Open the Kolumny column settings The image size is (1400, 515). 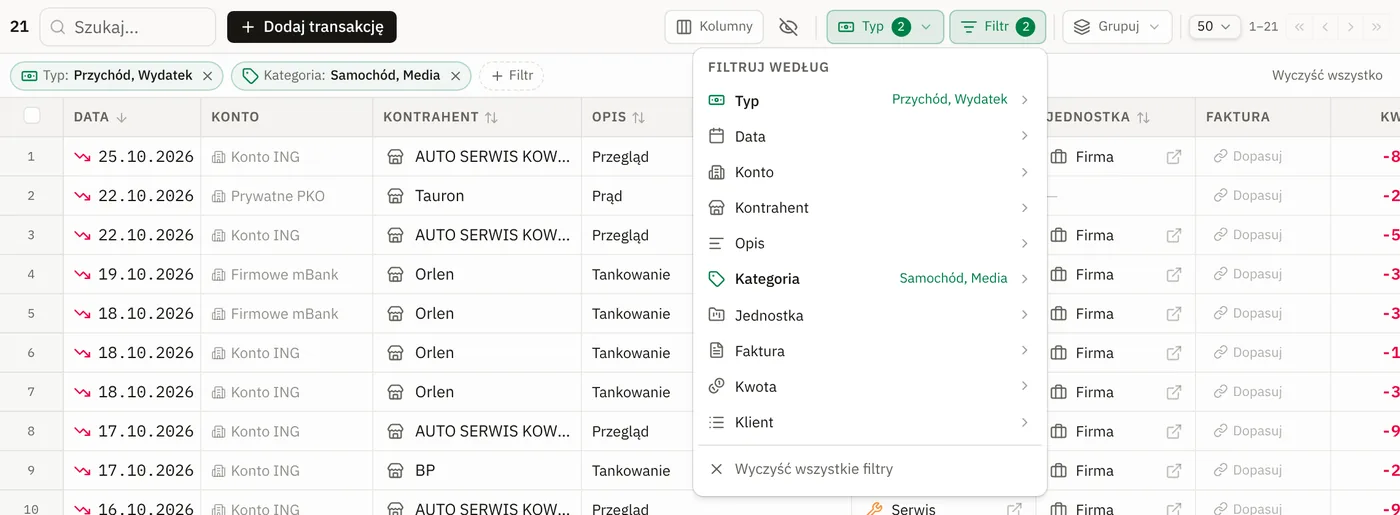tap(714, 27)
